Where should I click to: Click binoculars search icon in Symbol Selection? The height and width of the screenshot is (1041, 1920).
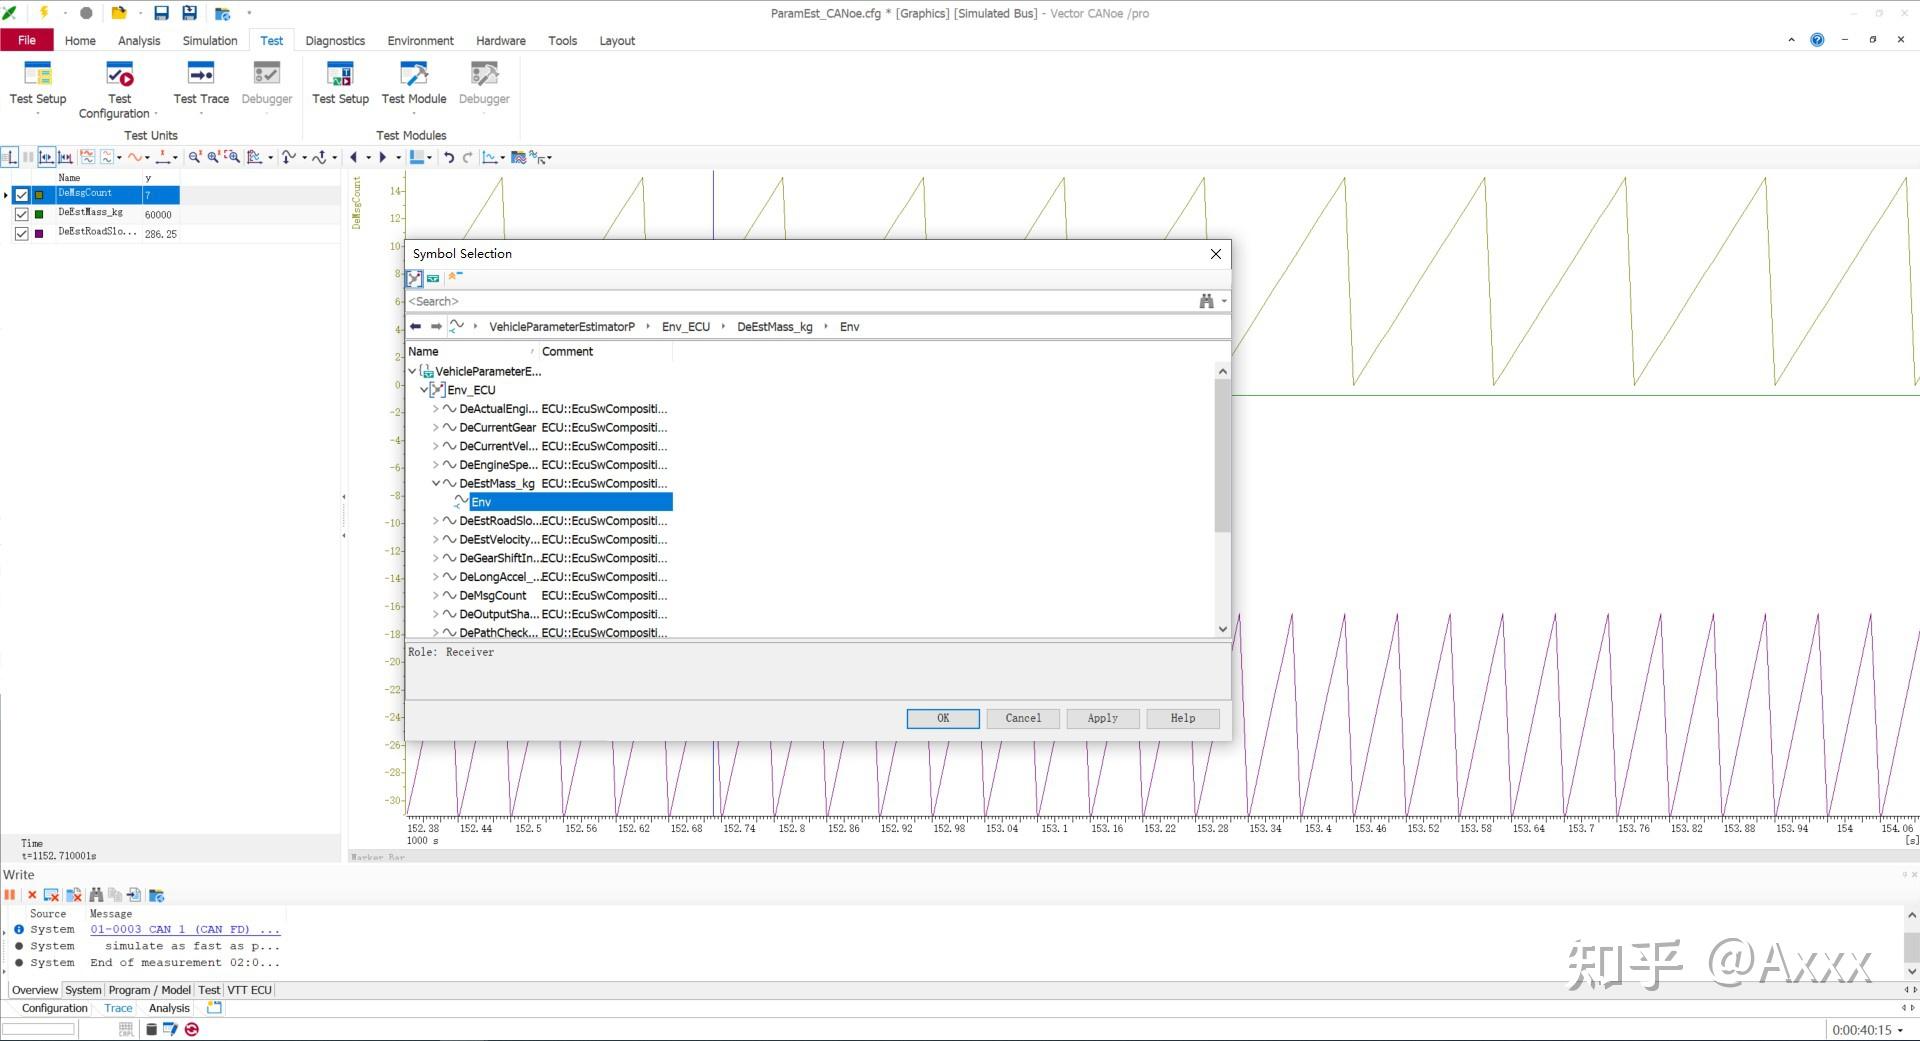[x=1206, y=301]
